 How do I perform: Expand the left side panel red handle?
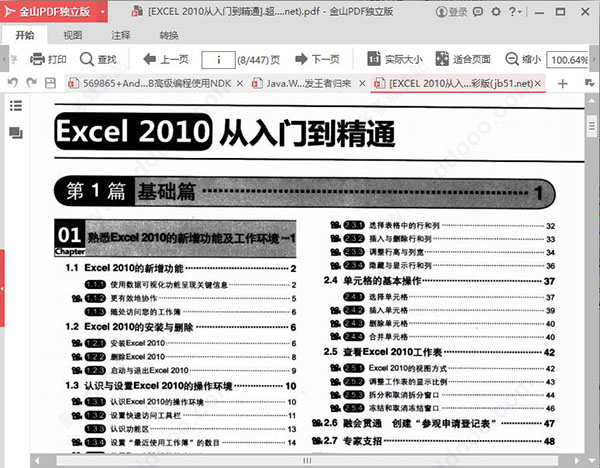tap(2, 288)
